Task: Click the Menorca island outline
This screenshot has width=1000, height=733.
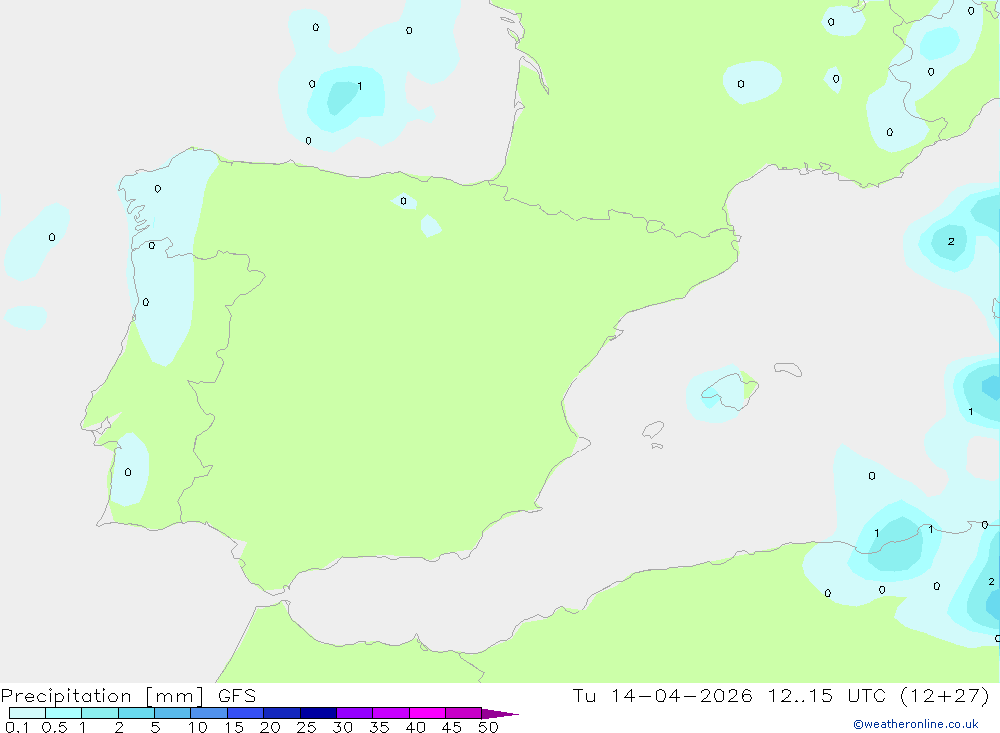Action: click(788, 369)
